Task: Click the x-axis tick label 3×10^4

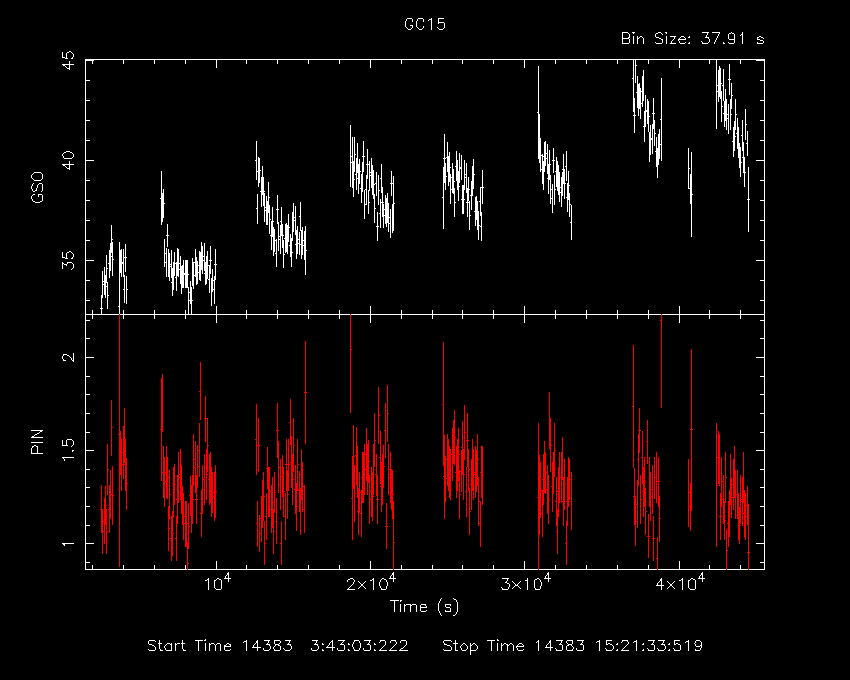Action: tap(525, 583)
